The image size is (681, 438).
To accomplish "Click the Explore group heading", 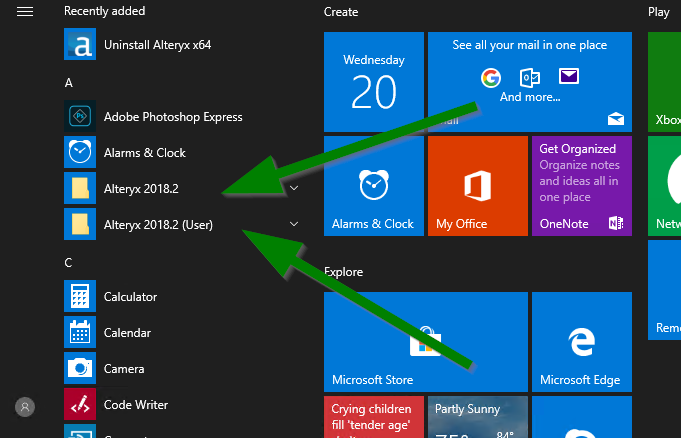I will coord(344,272).
